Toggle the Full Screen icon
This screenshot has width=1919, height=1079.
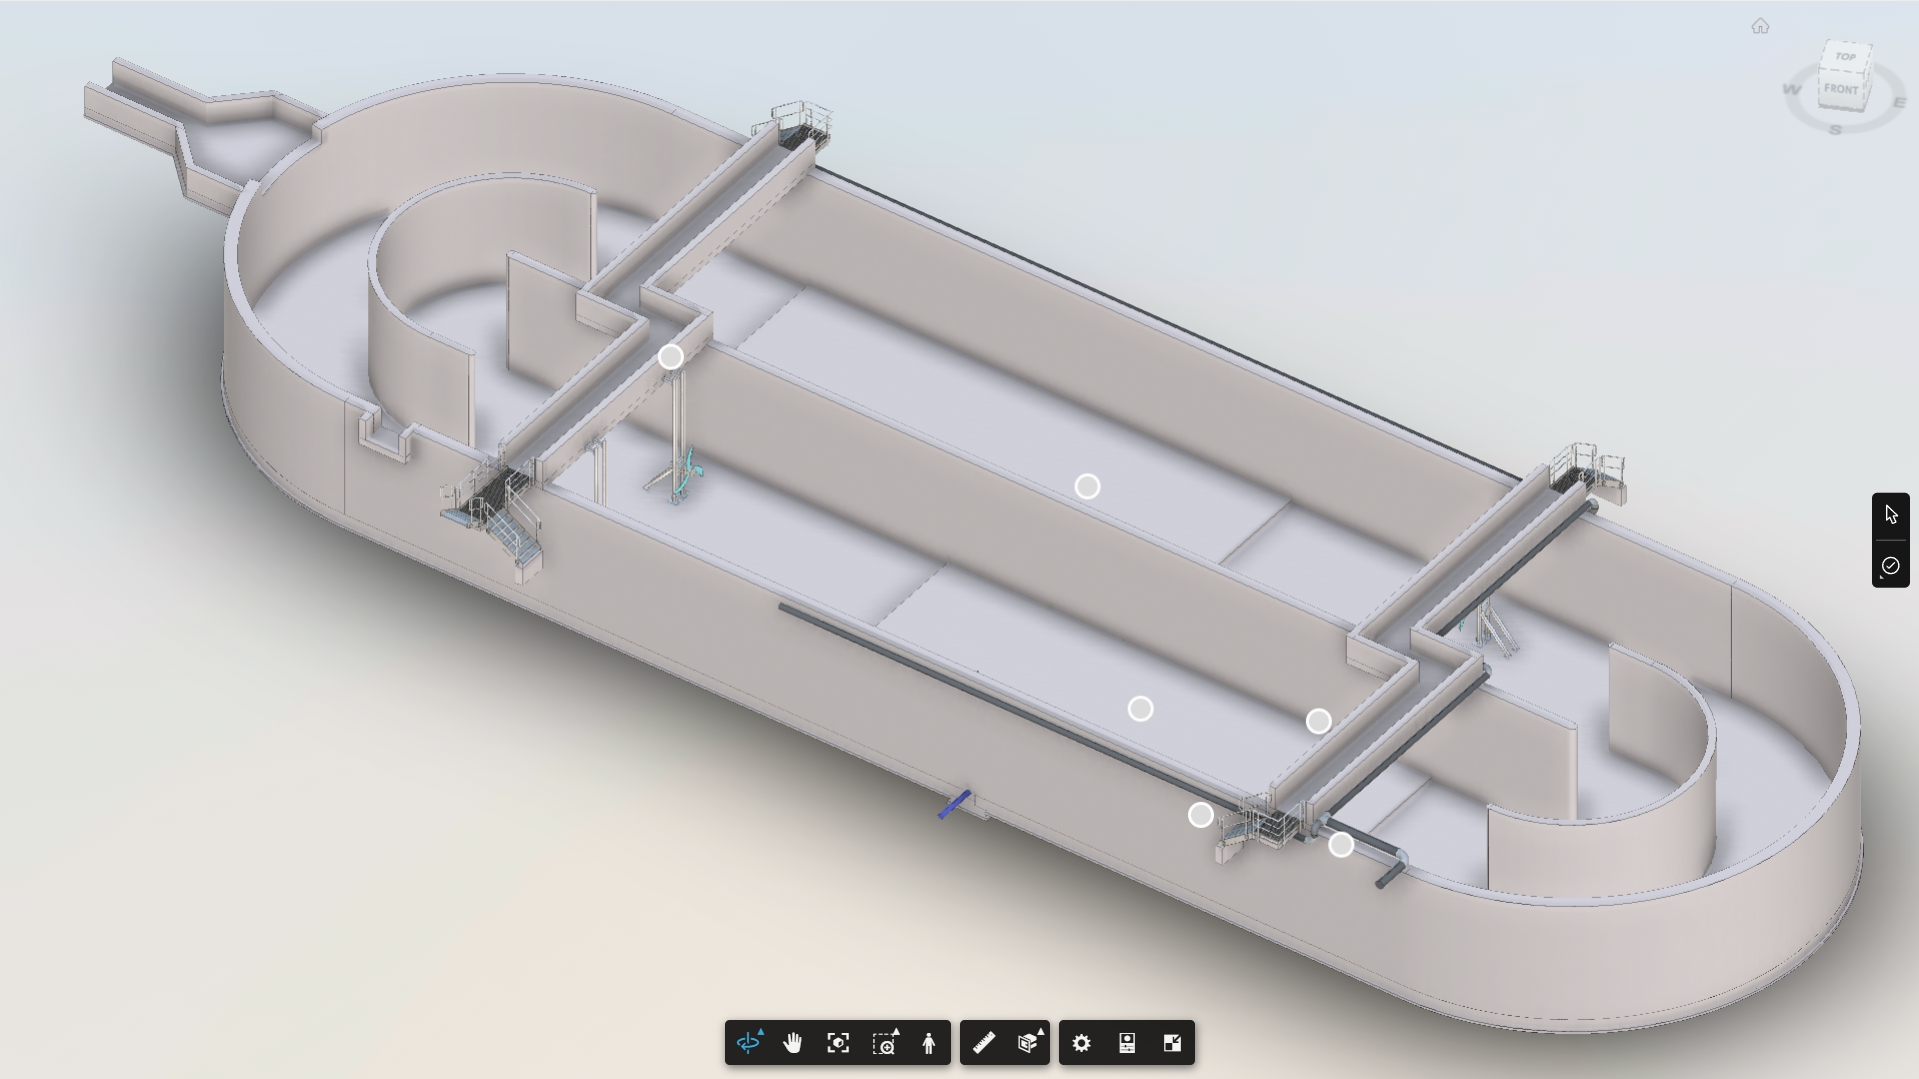[x=1172, y=1043]
